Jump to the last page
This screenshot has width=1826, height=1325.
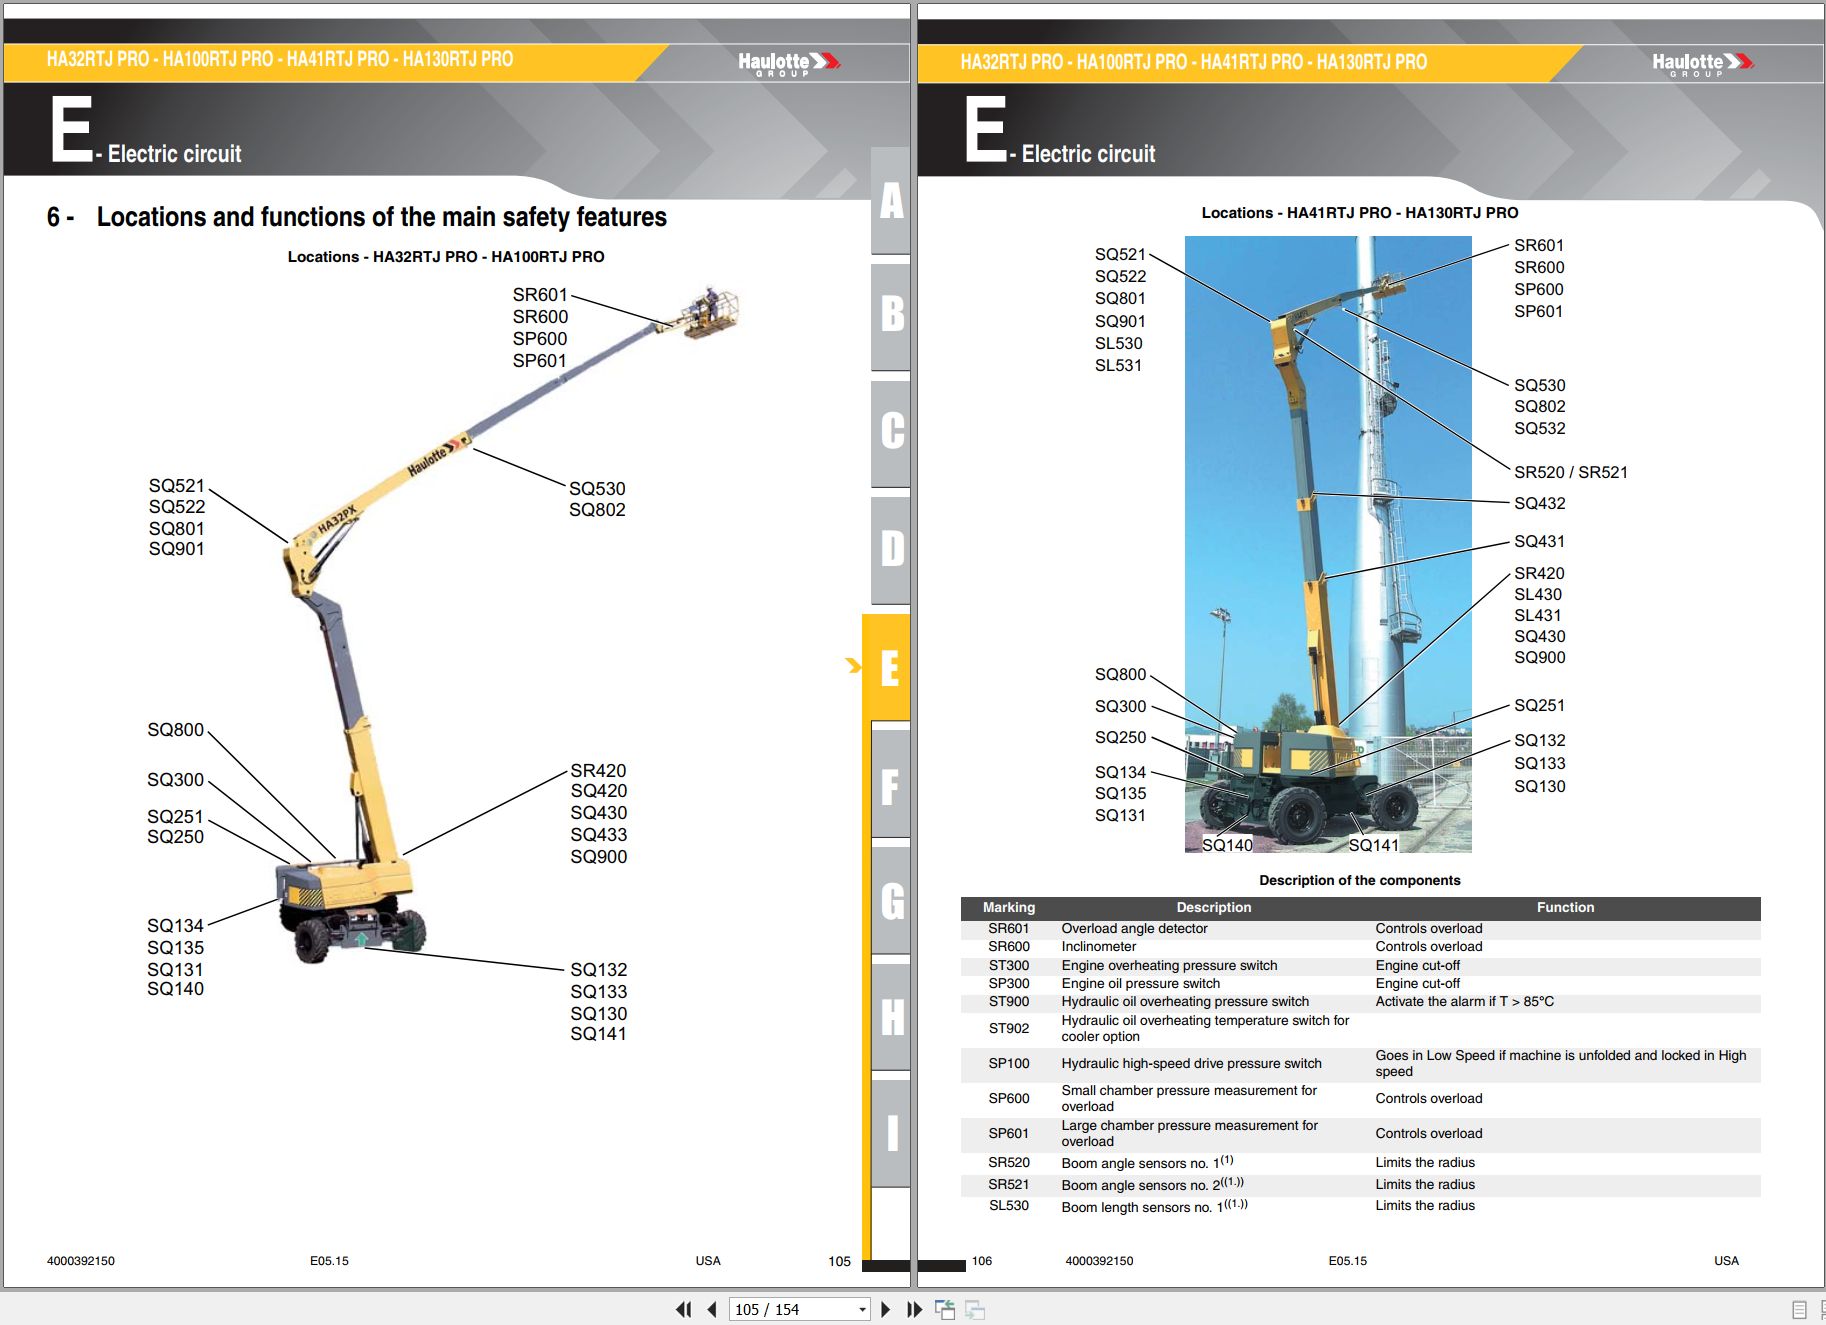point(914,1309)
